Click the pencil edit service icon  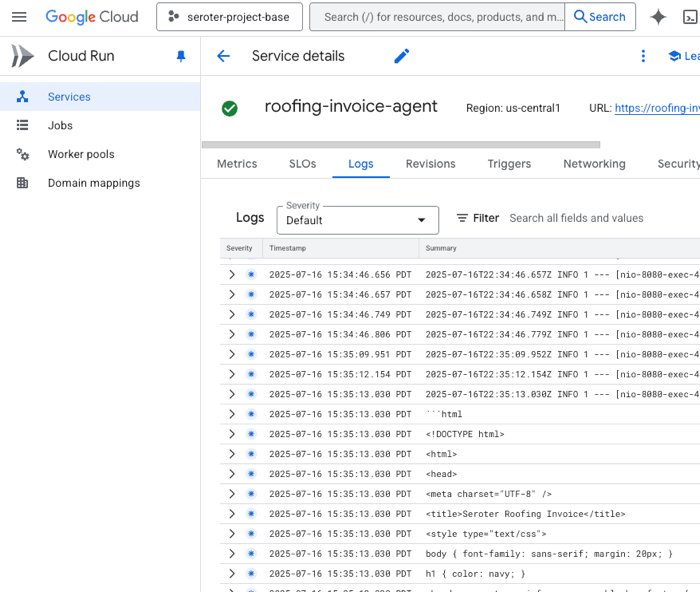click(402, 57)
